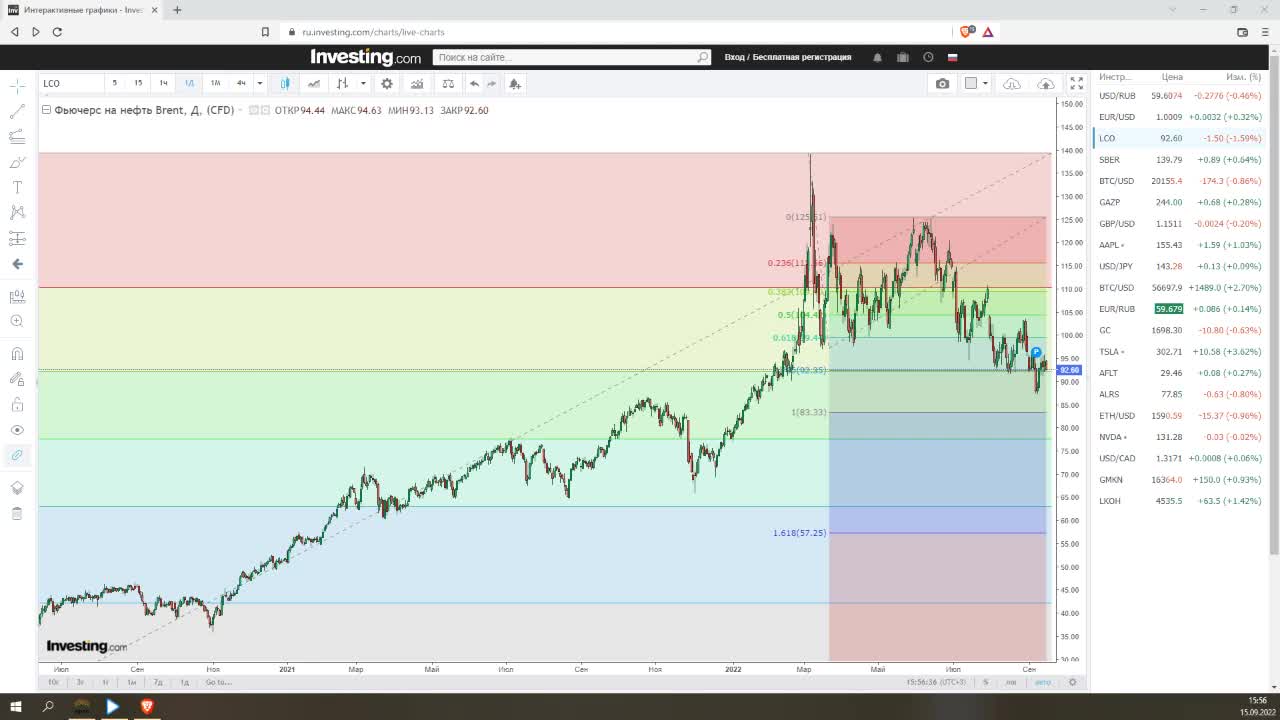Select the 1 hour interval

163,83
